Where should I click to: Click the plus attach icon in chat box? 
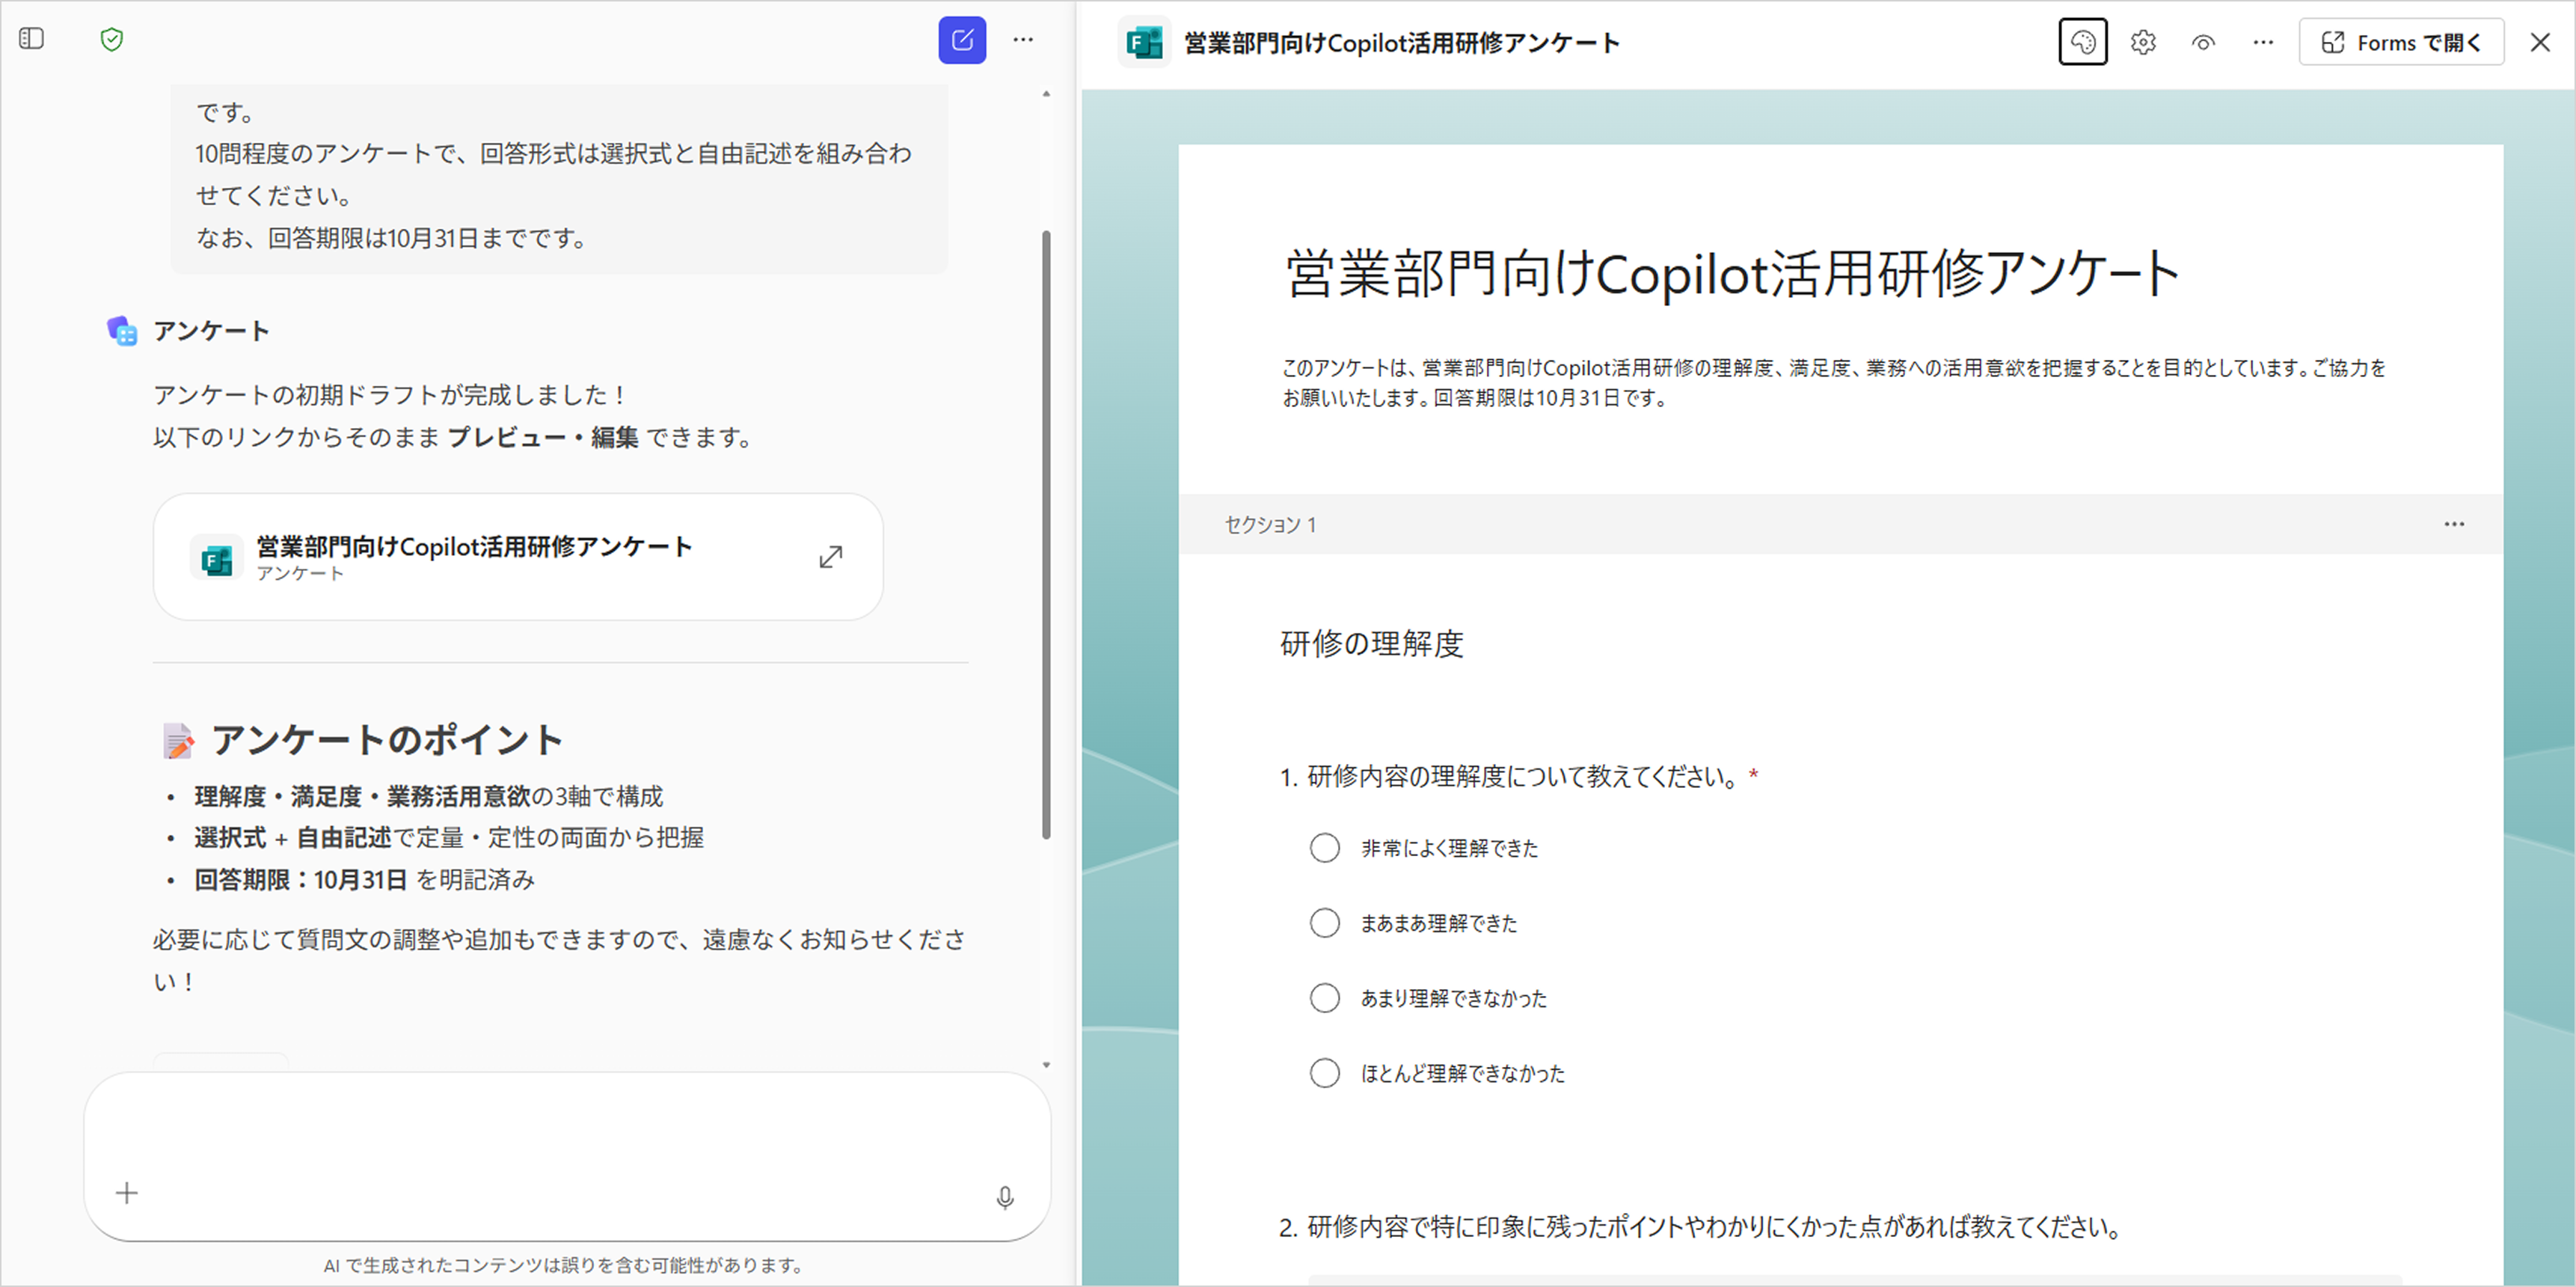[127, 1193]
